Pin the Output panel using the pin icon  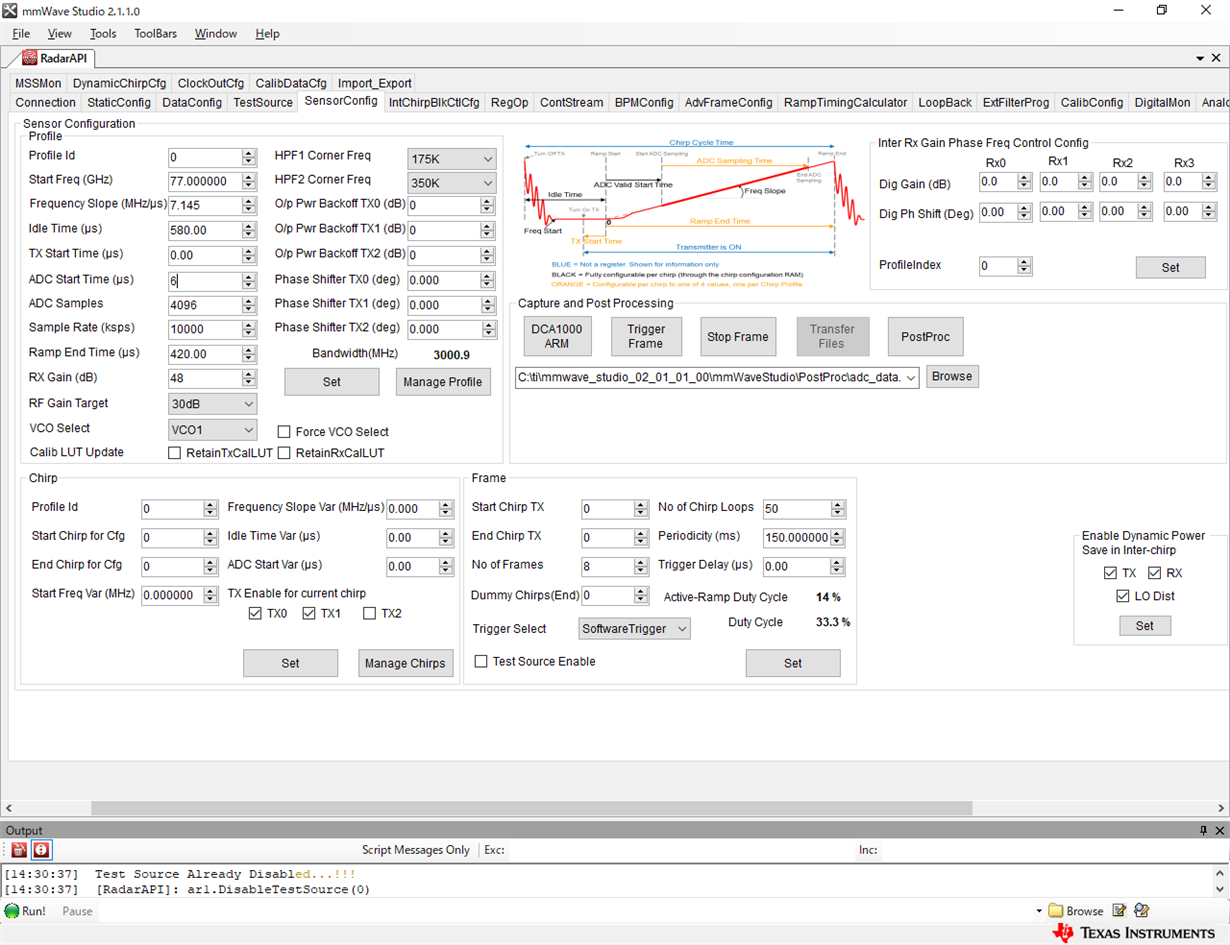point(1203,830)
